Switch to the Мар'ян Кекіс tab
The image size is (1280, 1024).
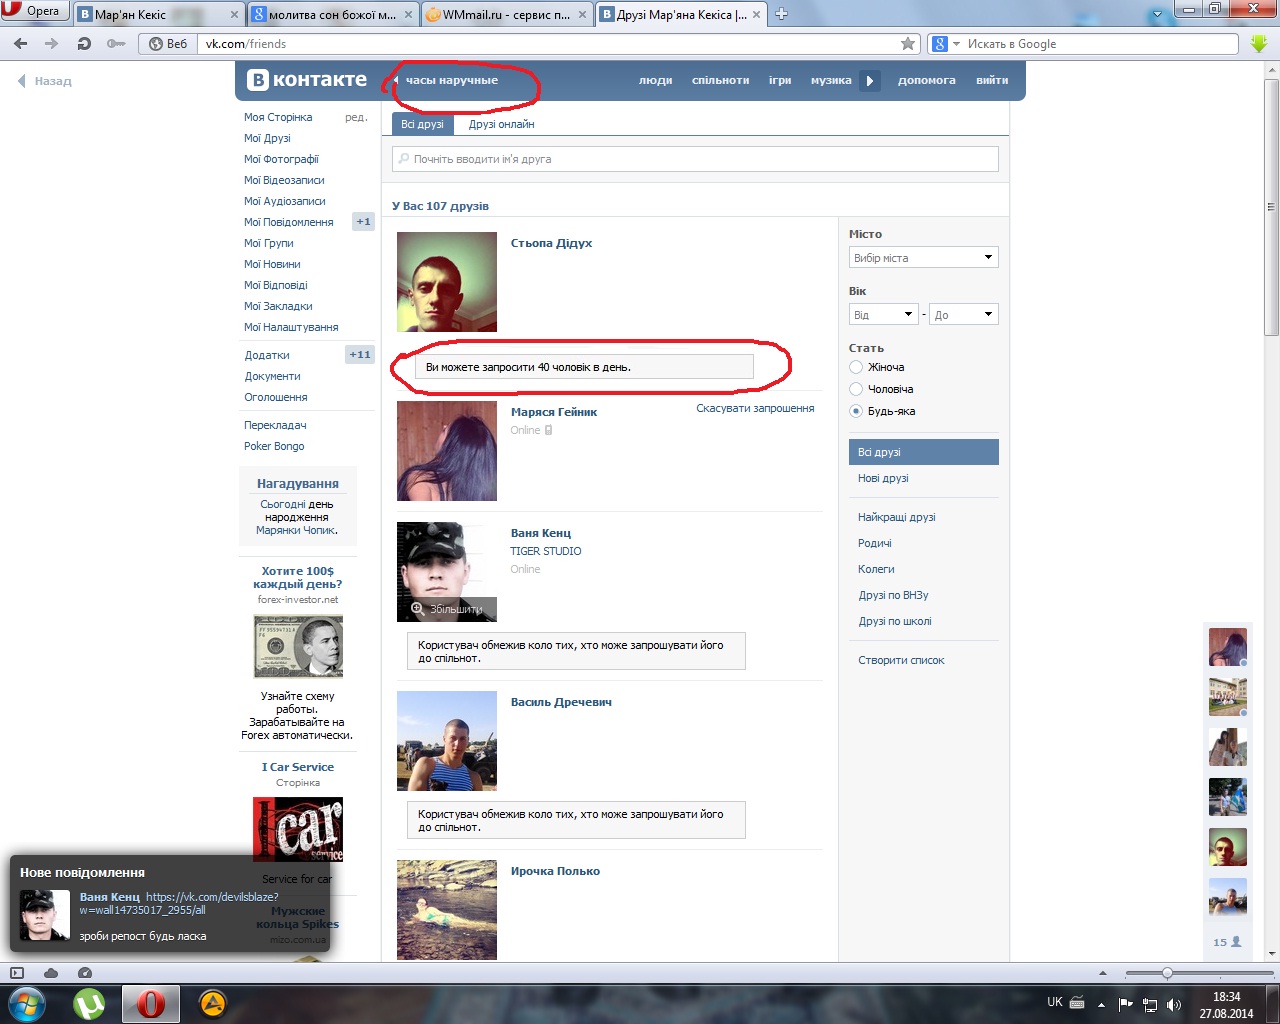159,15
